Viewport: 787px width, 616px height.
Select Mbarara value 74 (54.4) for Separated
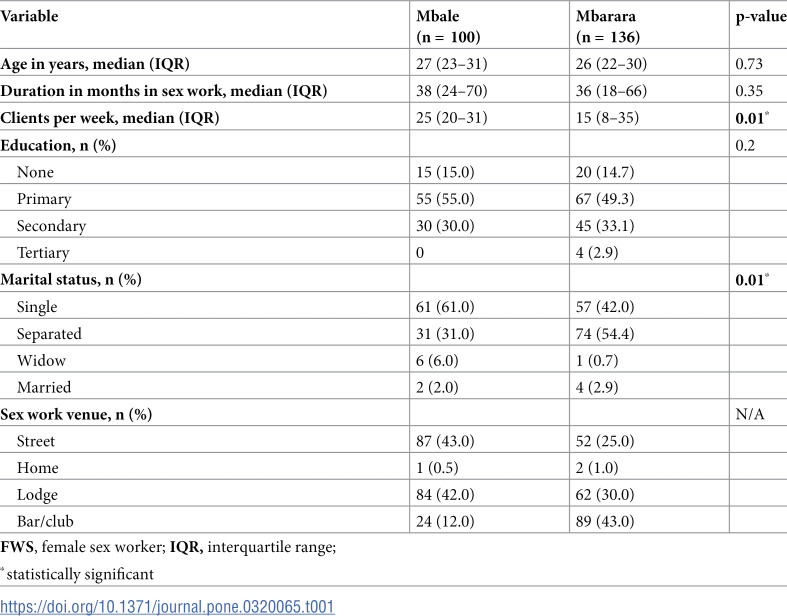[x=605, y=333]
